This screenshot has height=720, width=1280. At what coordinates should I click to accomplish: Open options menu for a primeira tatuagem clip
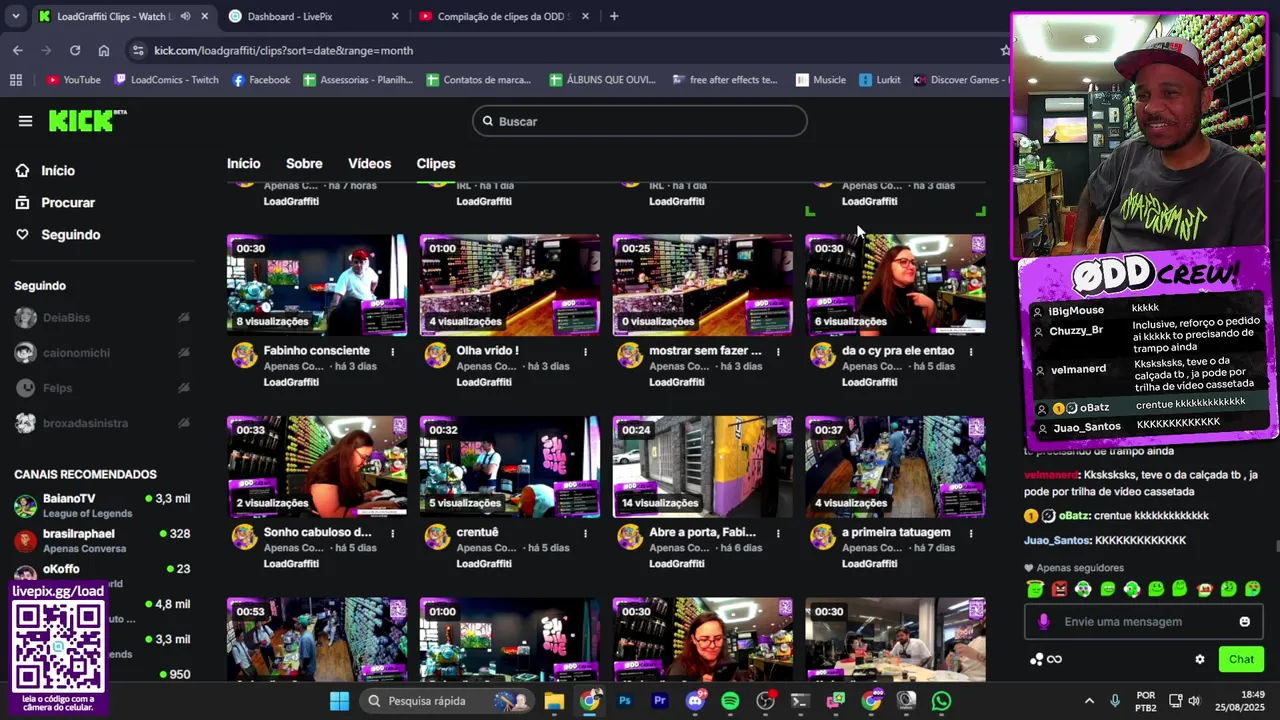point(971,533)
